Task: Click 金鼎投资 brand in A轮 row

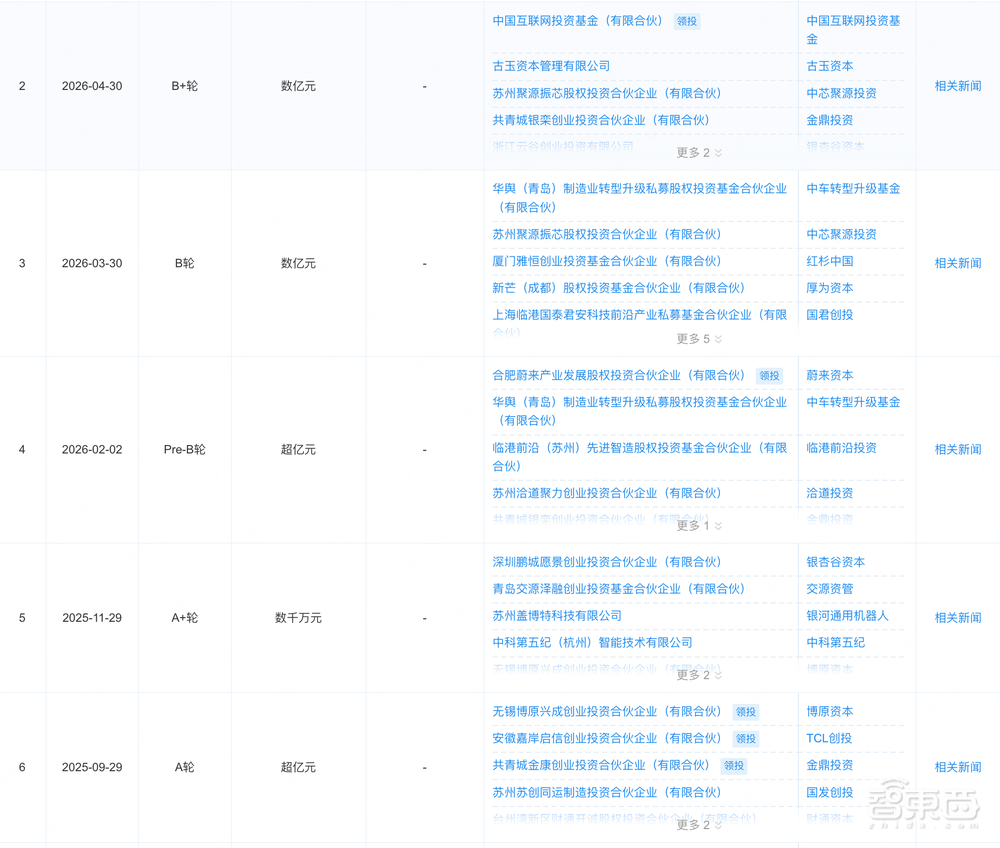Action: pos(830,765)
